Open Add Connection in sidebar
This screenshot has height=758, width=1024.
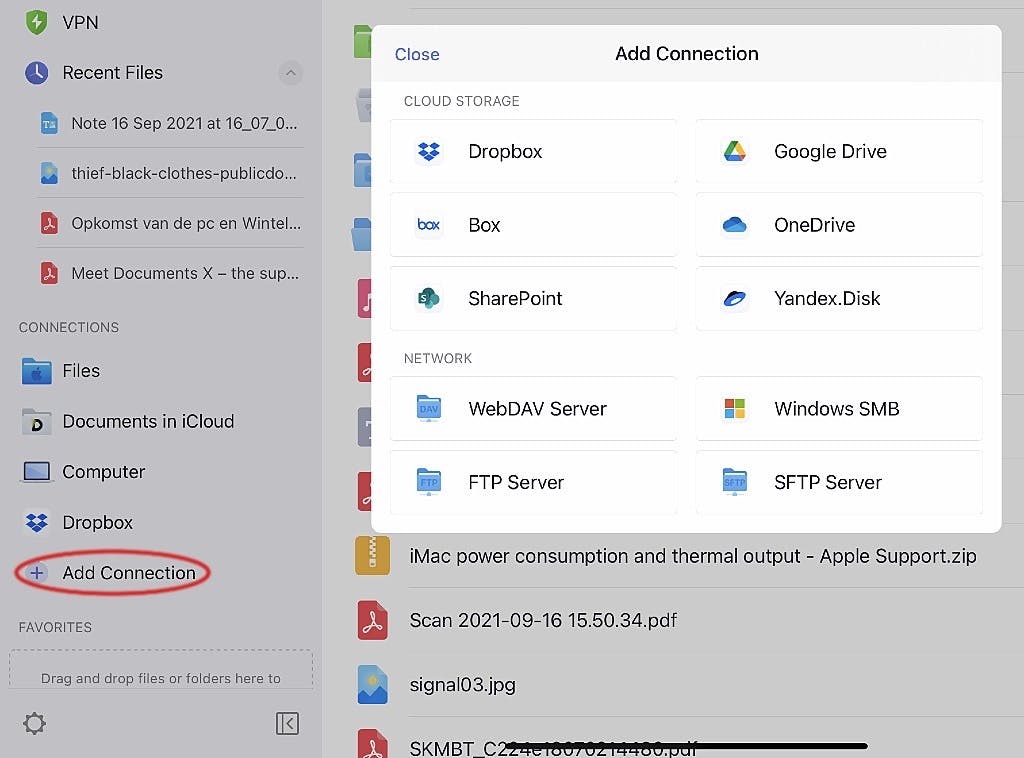(x=128, y=573)
